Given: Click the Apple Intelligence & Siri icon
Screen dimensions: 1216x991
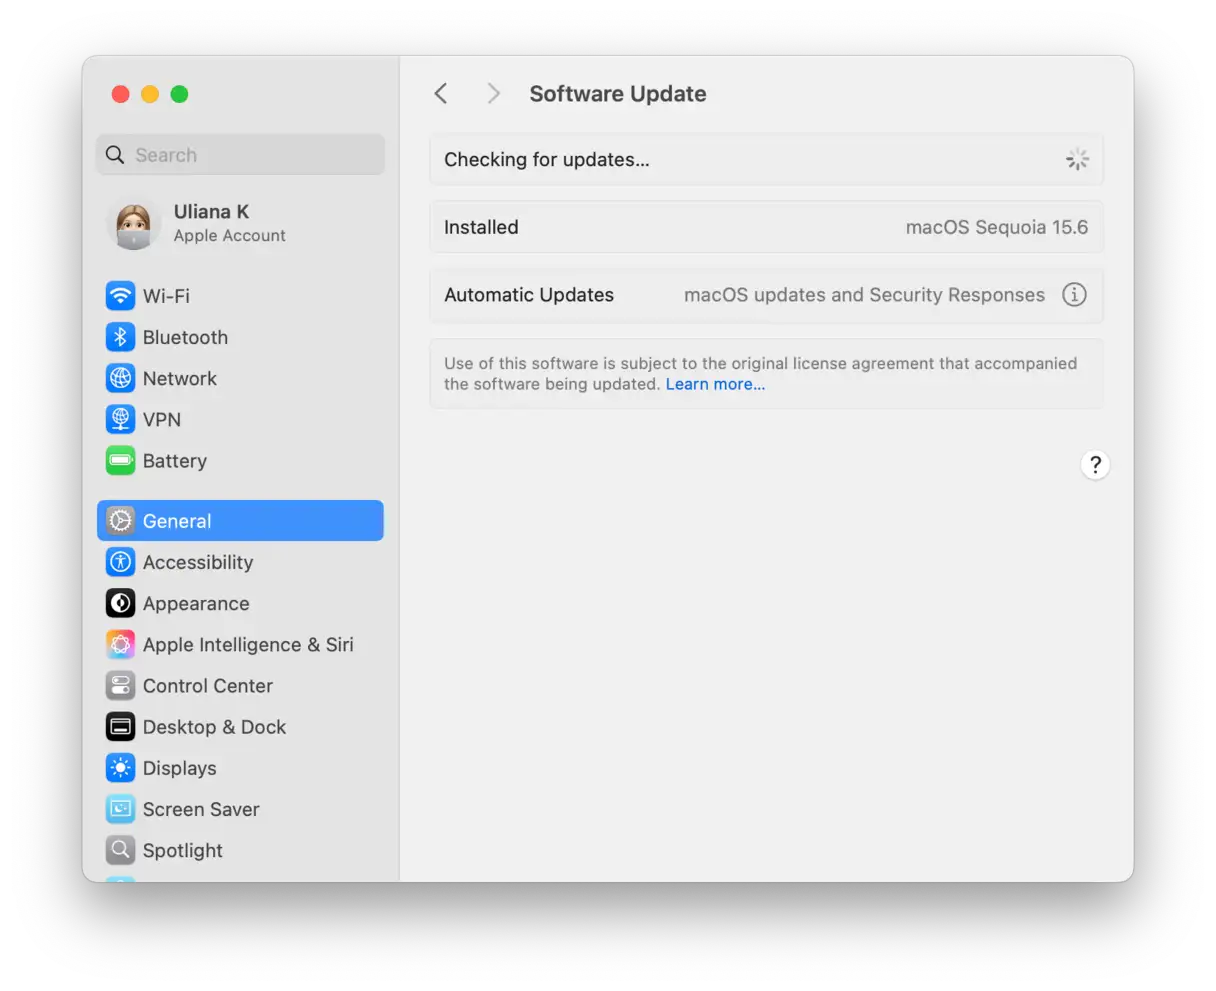Looking at the screenshot, I should tap(120, 645).
